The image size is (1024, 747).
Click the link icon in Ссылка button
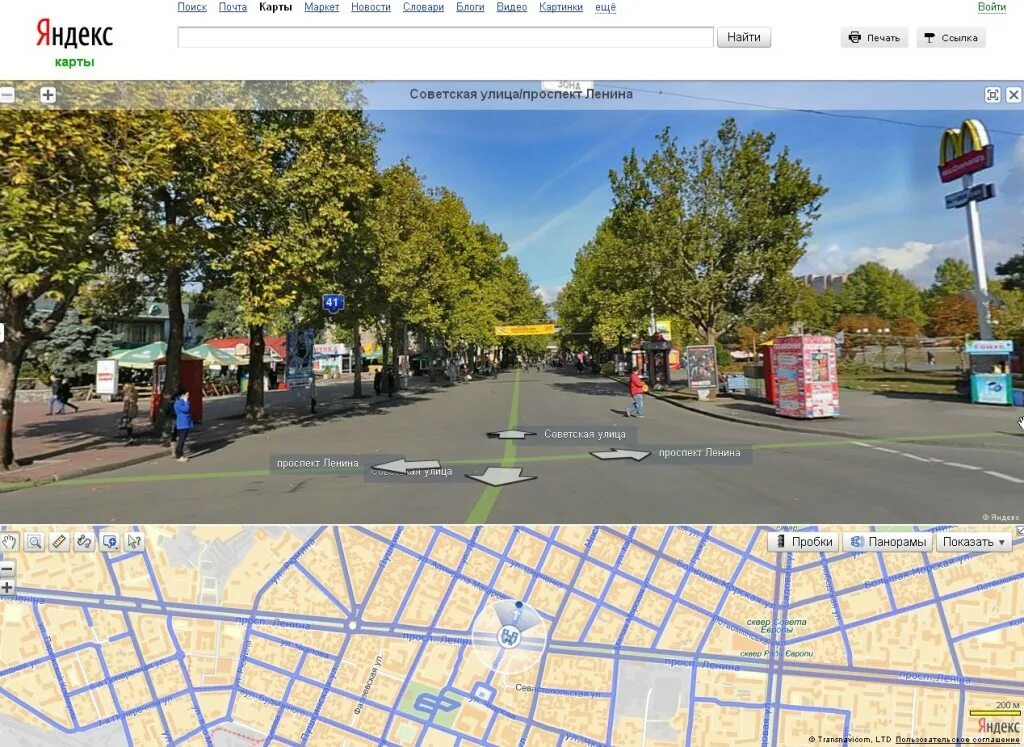[x=929, y=38]
